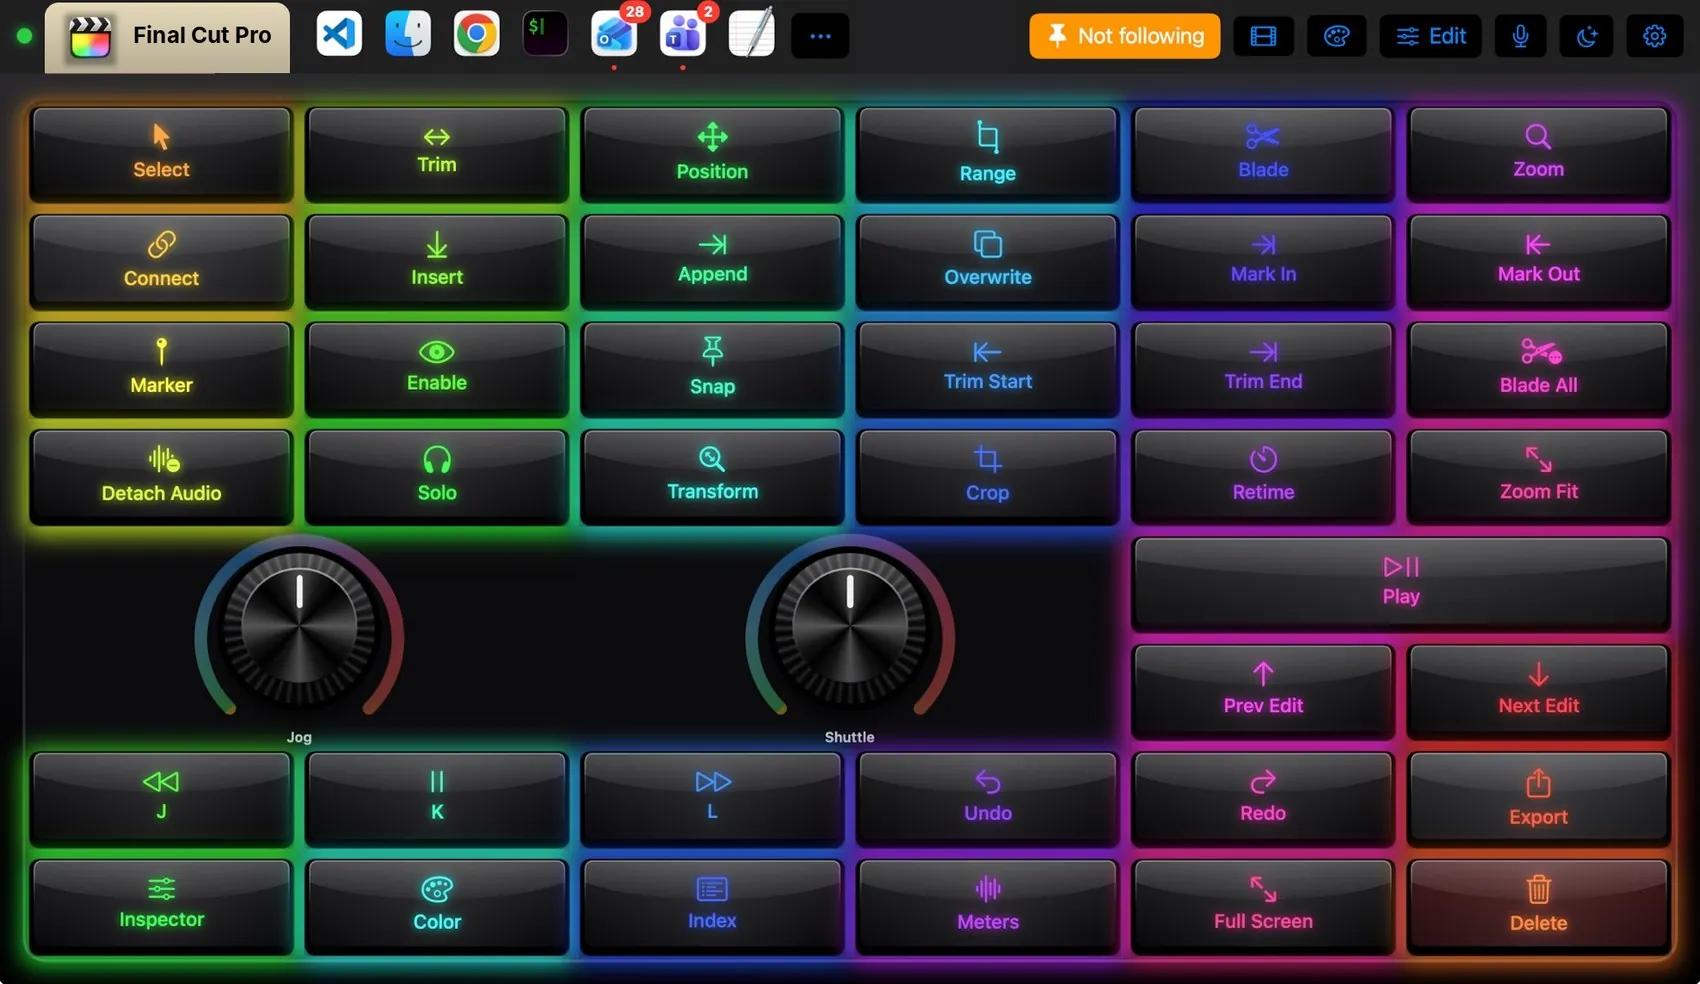Toggle the microphone button in top bar
This screenshot has height=984, width=1700.
coord(1520,36)
